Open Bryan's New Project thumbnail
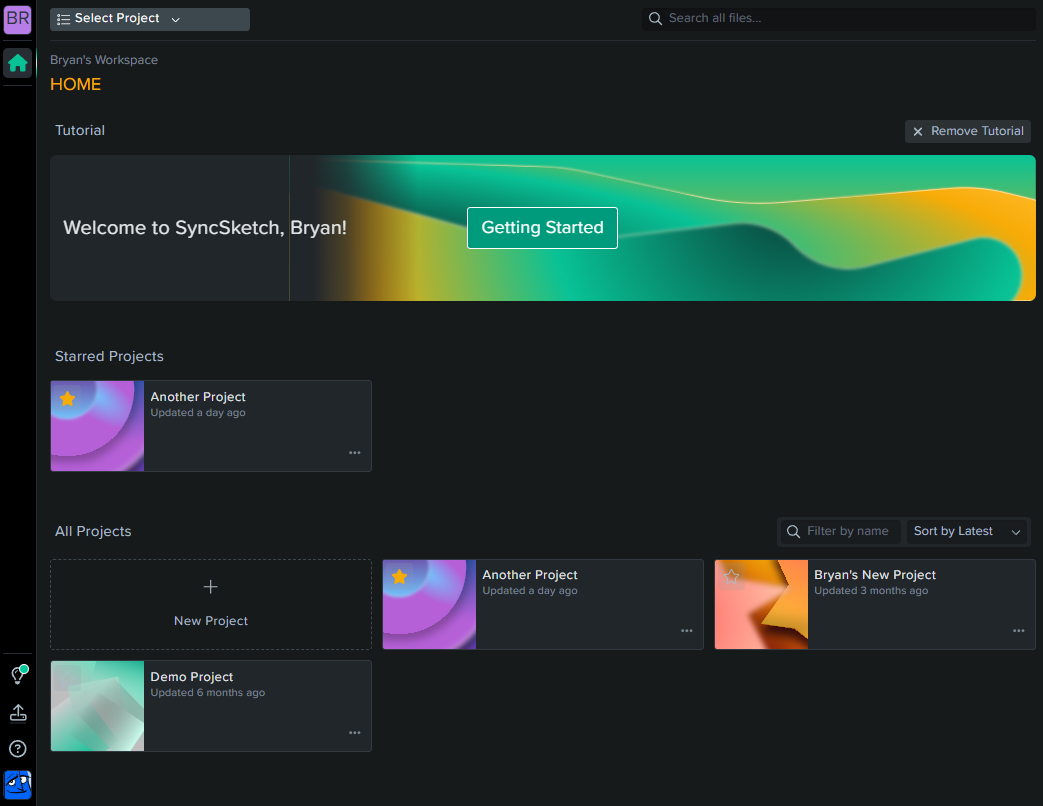The width and height of the screenshot is (1043, 806). click(x=762, y=604)
